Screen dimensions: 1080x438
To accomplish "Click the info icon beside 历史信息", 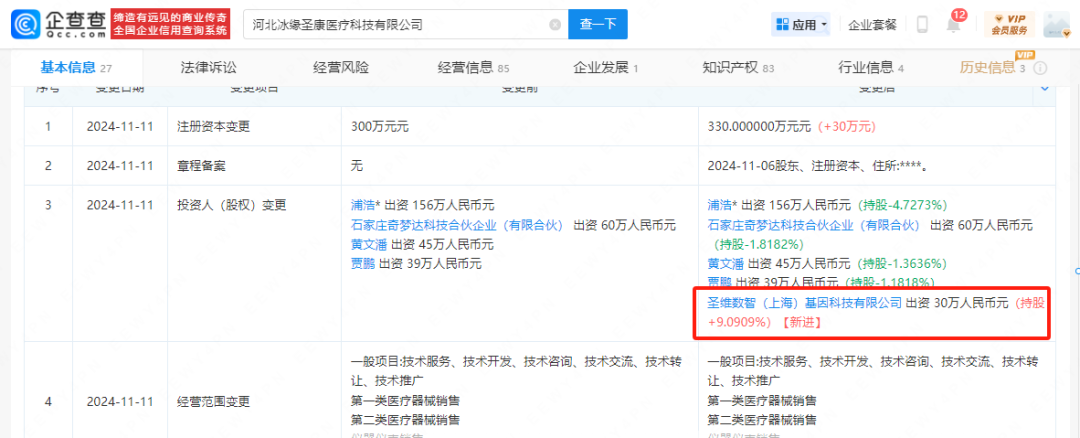I will (1040, 68).
